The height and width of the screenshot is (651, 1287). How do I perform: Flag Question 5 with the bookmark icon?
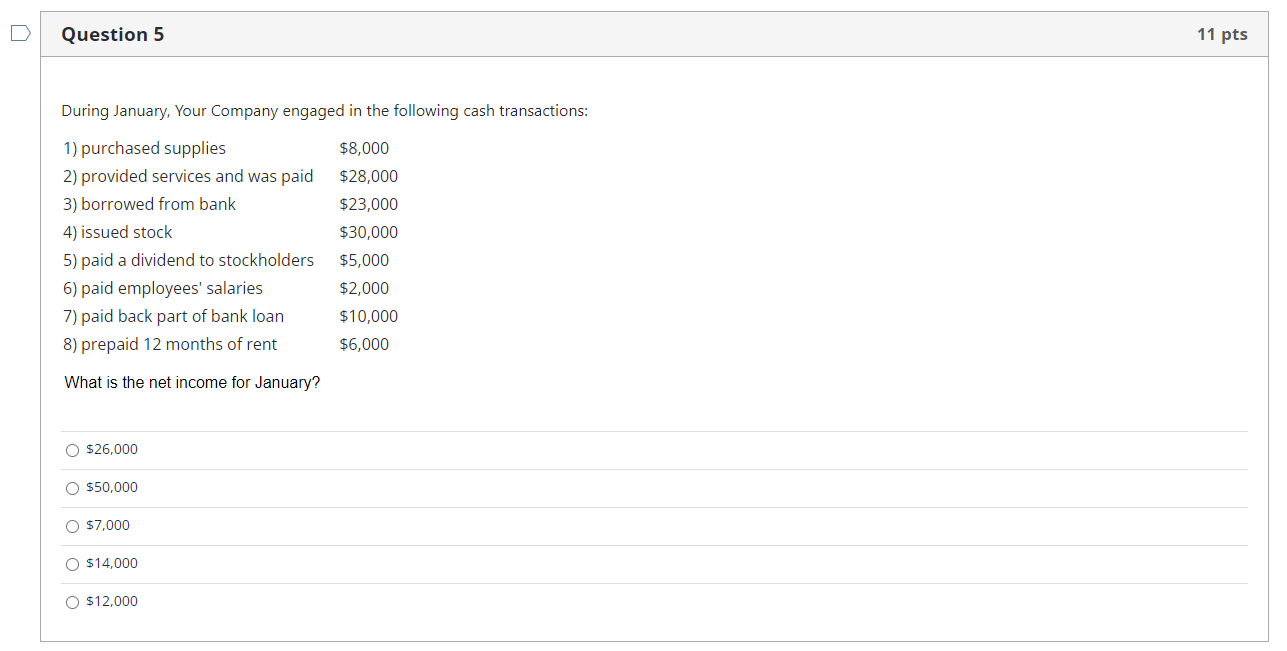[x=20, y=34]
